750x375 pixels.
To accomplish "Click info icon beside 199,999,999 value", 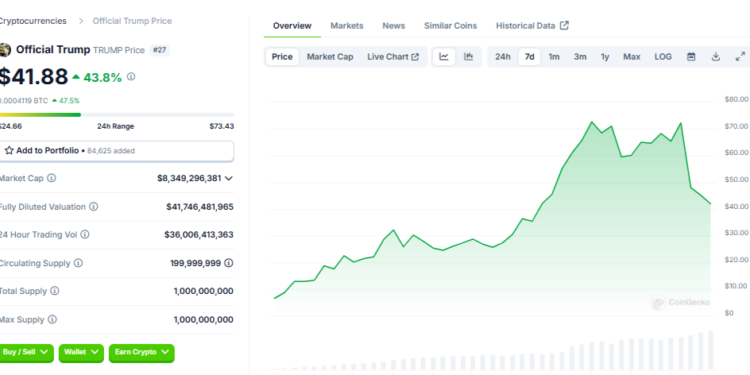I will pyautogui.click(x=229, y=263).
